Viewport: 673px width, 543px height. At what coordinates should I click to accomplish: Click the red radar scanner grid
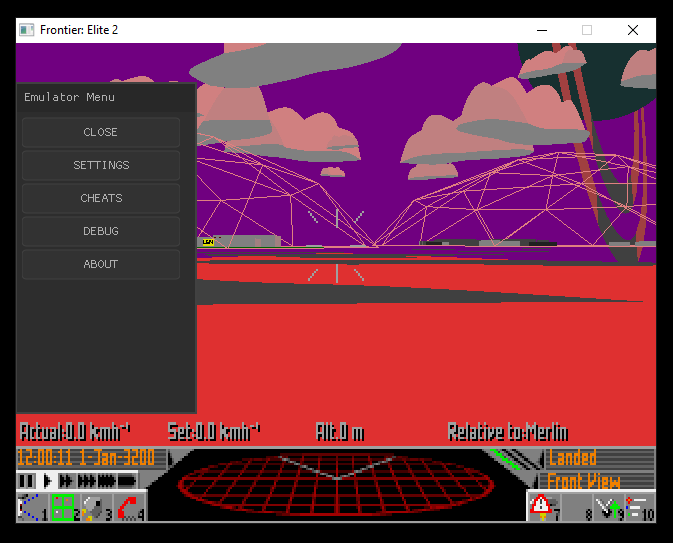click(x=336, y=484)
